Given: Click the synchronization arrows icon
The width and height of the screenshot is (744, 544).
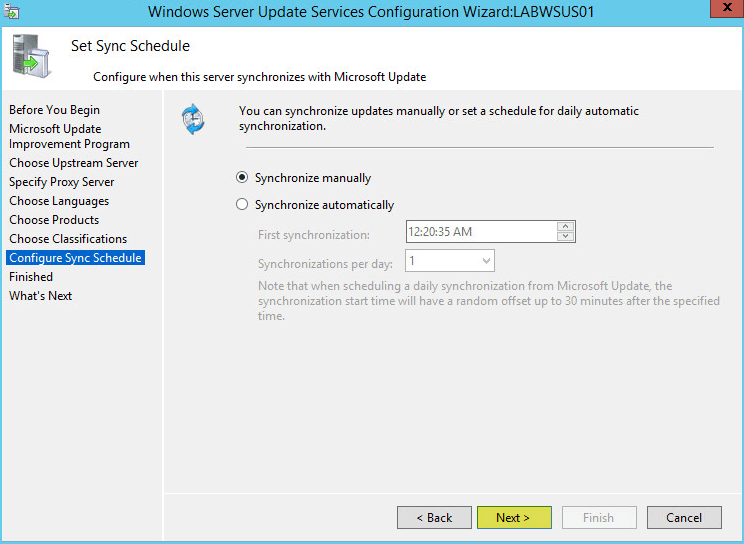Looking at the screenshot, I should pyautogui.click(x=193, y=119).
